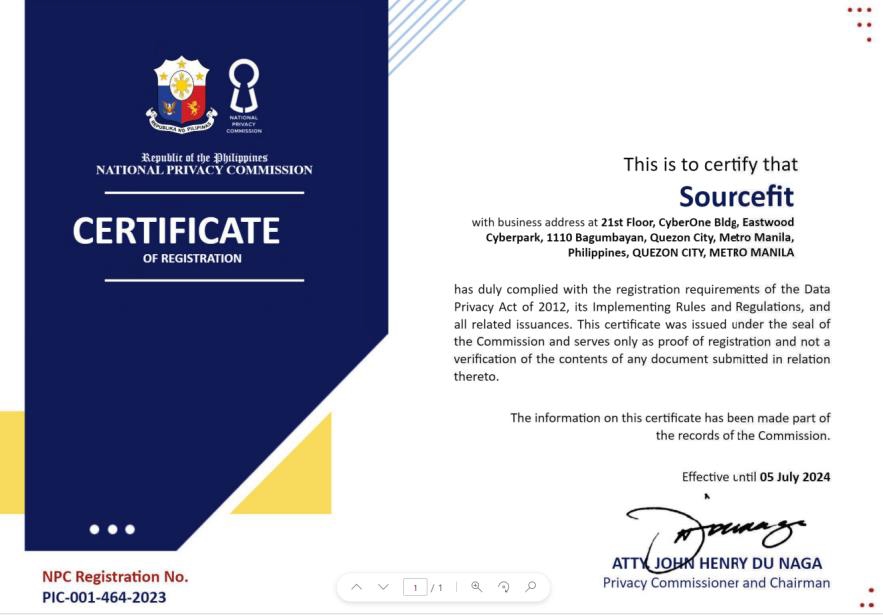Viewport: 883px width, 615px height.
Task: Click the Sourcefit company name
Action: (736, 197)
